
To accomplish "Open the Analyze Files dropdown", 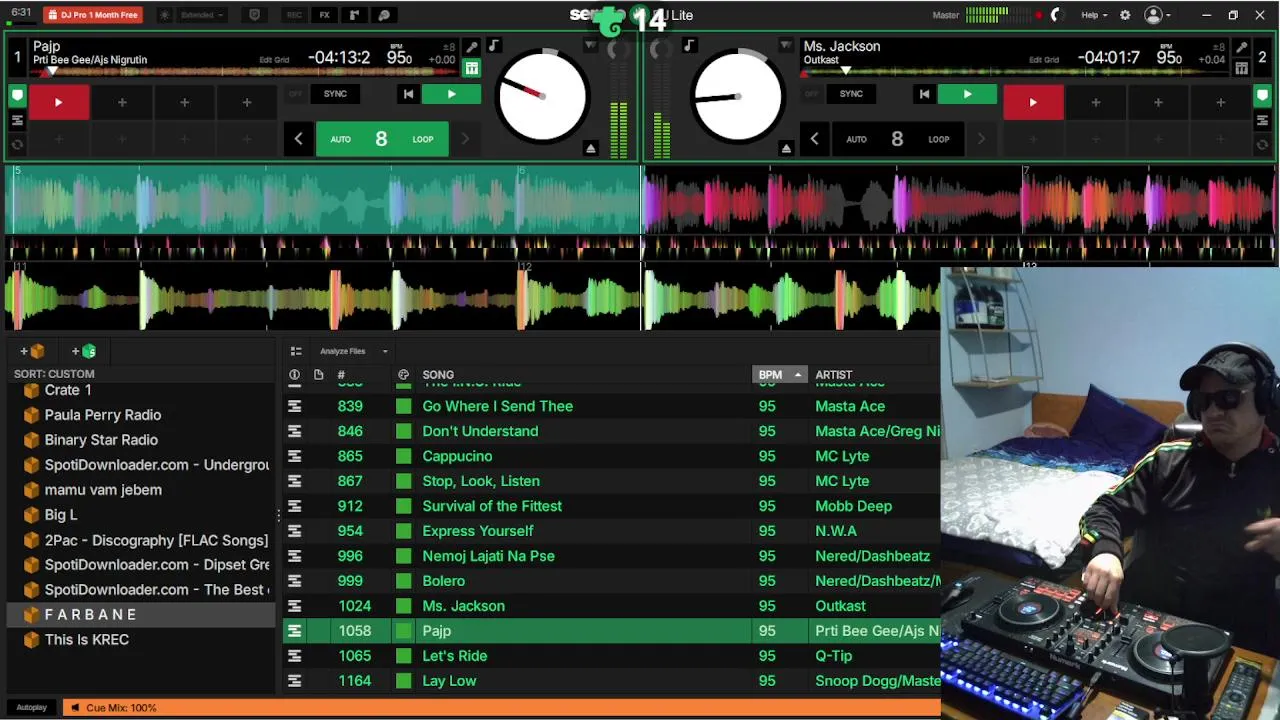I will point(353,351).
